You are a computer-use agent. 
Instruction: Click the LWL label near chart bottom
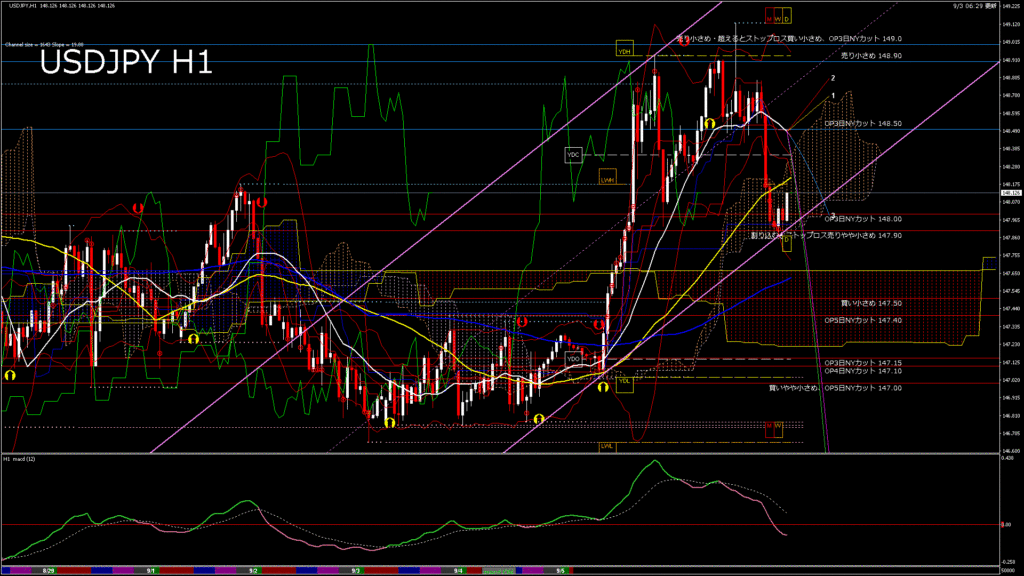point(606,446)
